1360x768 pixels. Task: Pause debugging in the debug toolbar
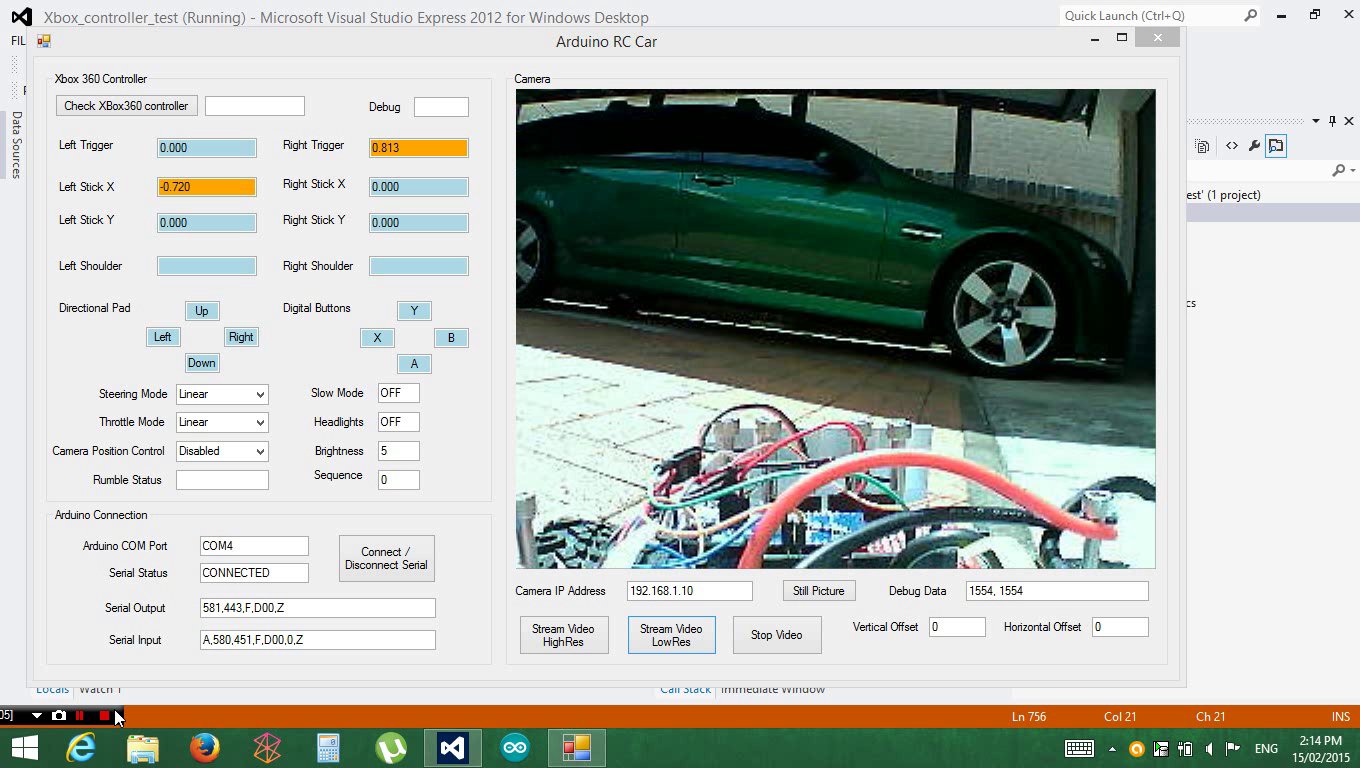click(79, 716)
